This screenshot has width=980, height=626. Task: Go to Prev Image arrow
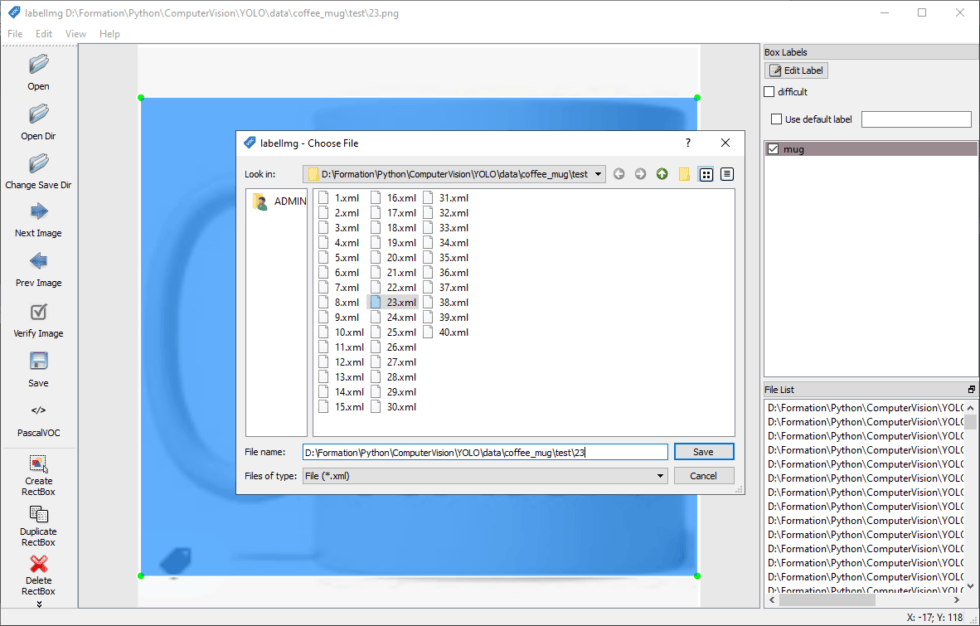[x=38, y=261]
